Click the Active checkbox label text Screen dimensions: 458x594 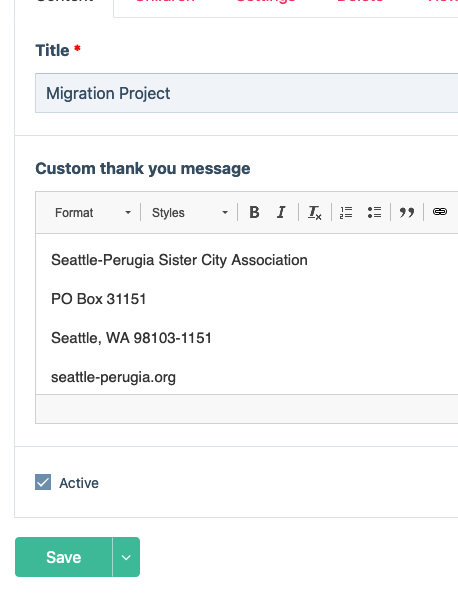click(x=79, y=483)
